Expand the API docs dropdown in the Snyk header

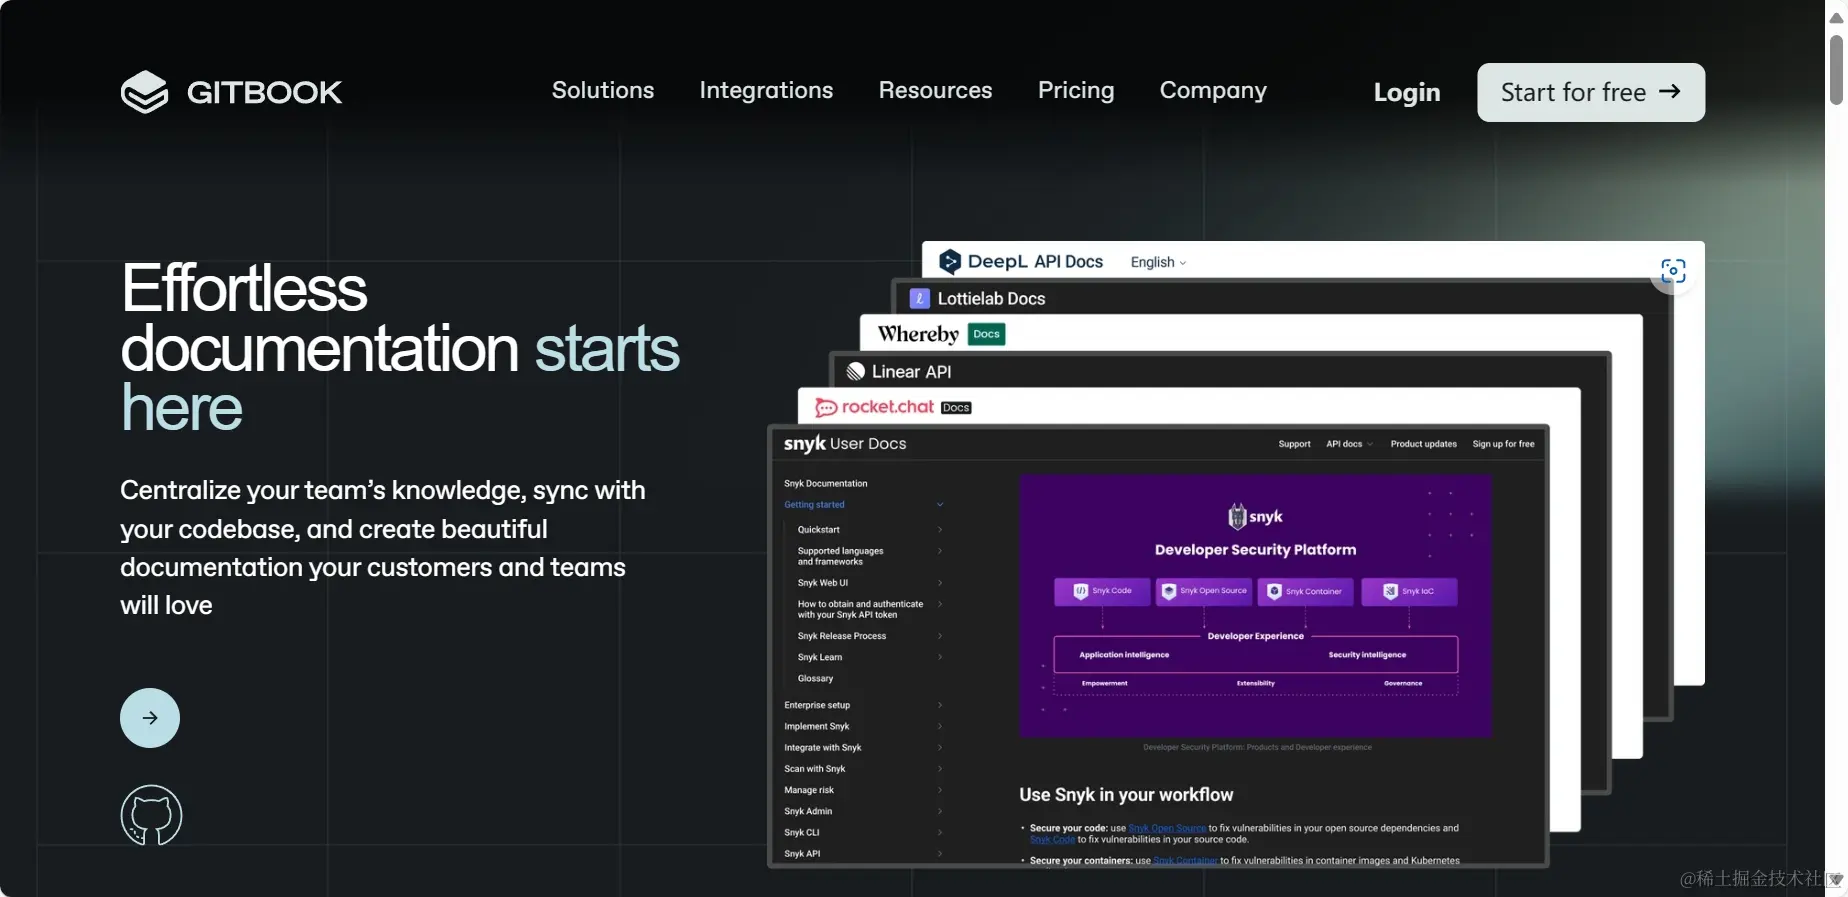pos(1349,444)
